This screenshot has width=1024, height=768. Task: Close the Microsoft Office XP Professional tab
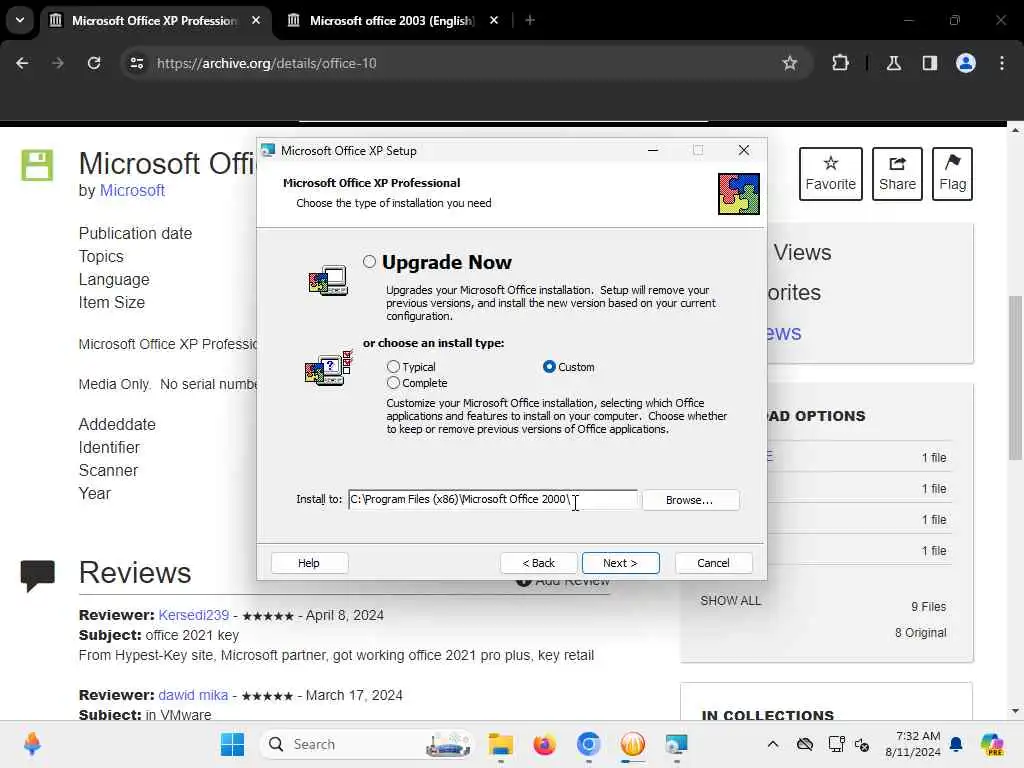coord(256,21)
